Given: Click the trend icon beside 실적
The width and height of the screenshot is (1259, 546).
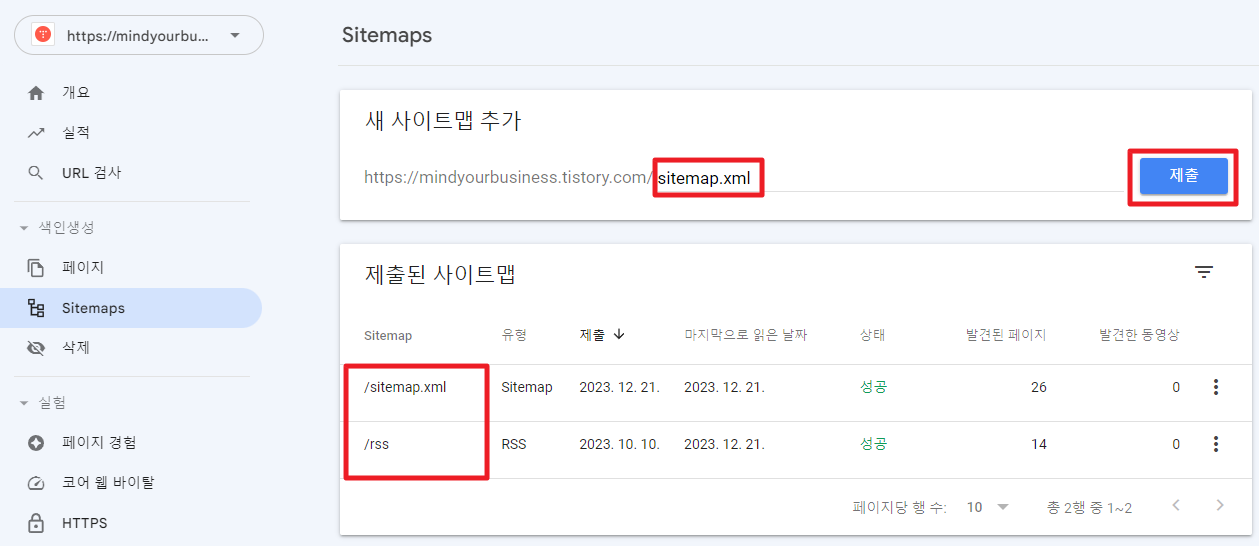Looking at the screenshot, I should click(36, 133).
